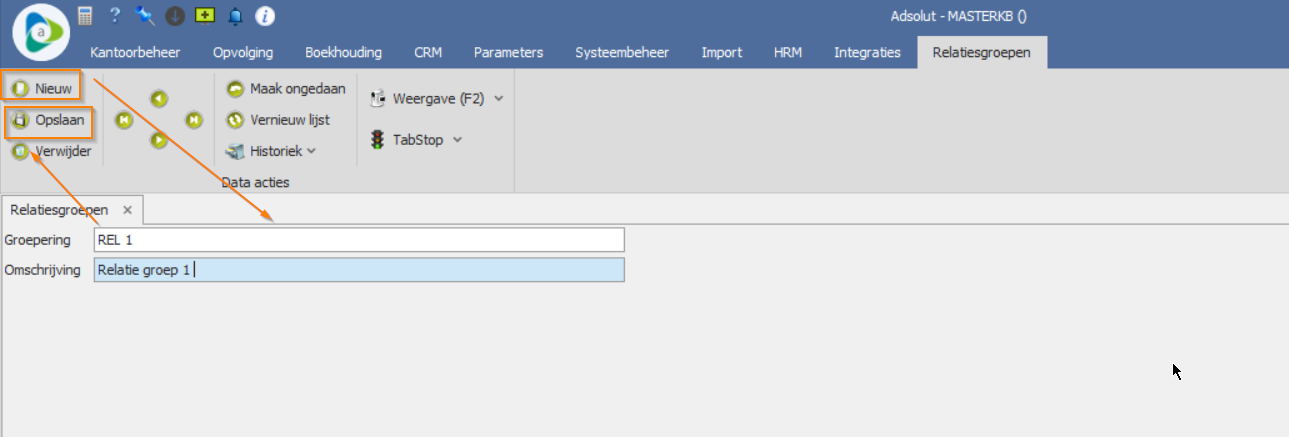The height and width of the screenshot is (437, 1289).
Task: Click into the Groepering input field
Action: coord(358,240)
